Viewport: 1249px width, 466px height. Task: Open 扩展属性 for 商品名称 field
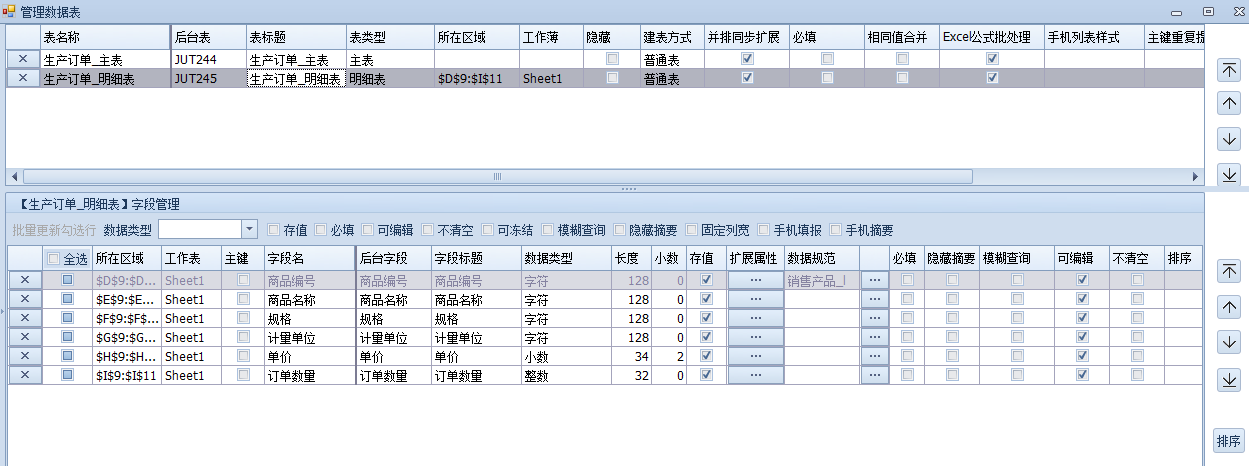[755, 299]
